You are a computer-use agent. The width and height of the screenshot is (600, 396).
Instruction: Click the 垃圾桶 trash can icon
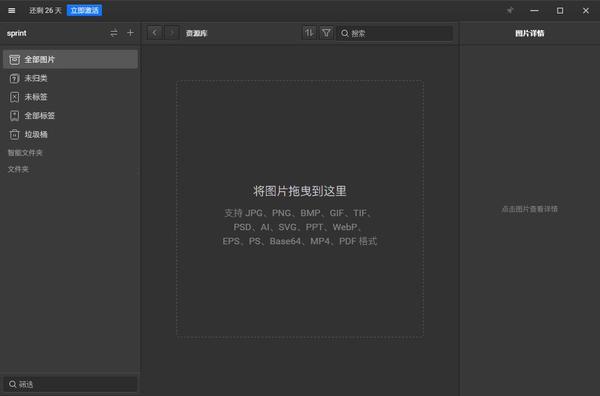15,134
